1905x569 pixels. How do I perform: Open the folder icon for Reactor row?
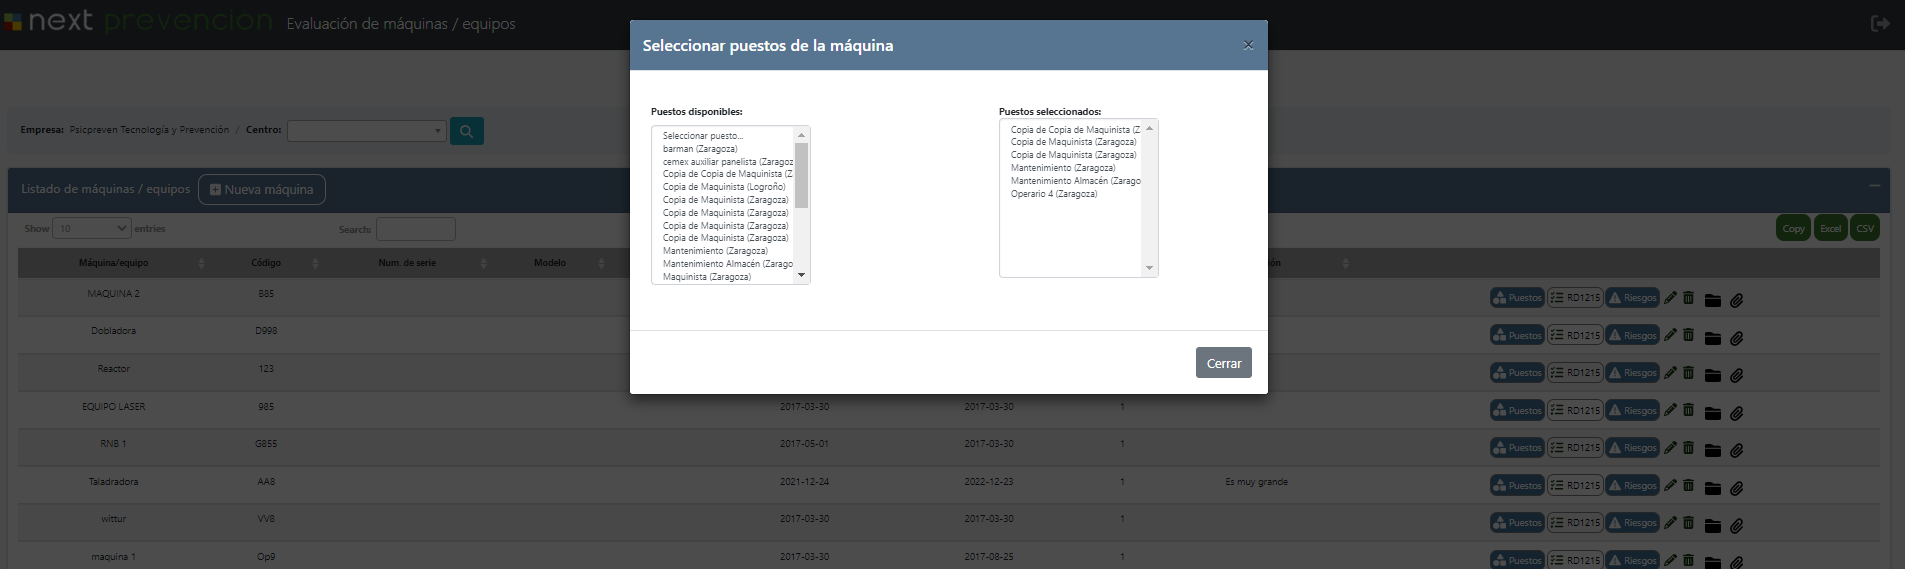click(1712, 375)
